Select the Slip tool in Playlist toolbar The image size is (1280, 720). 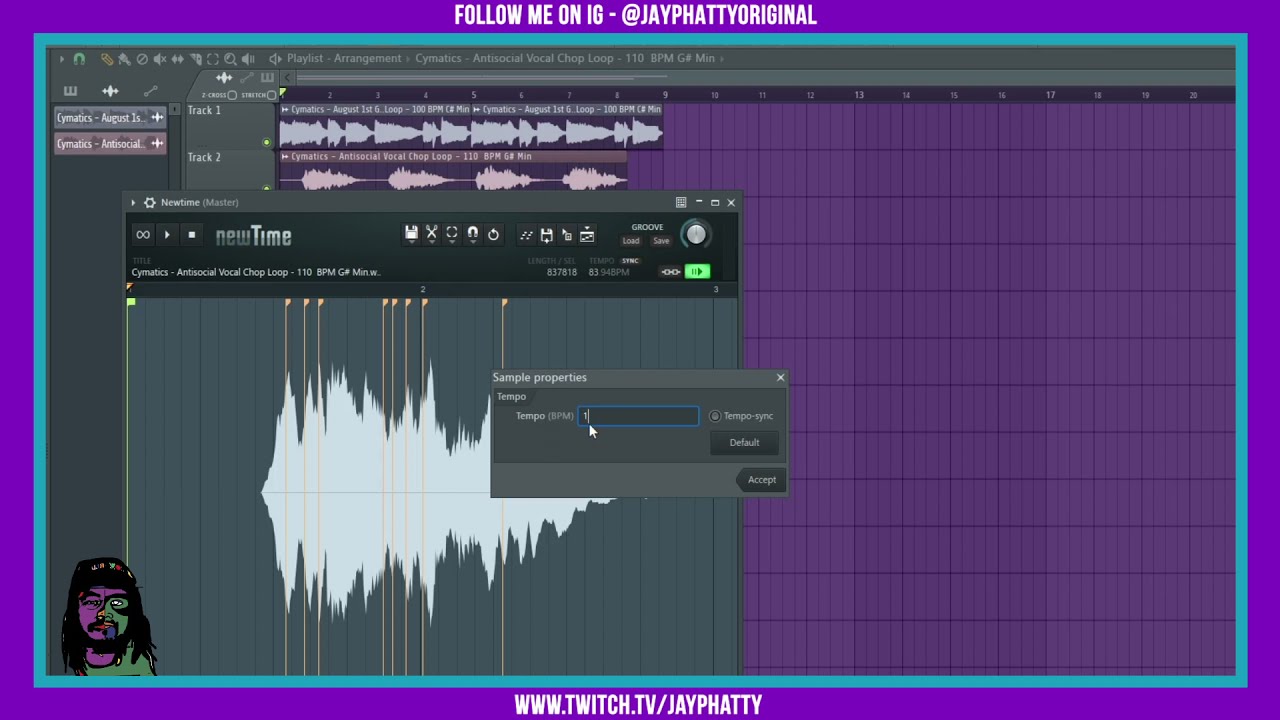tap(178, 59)
